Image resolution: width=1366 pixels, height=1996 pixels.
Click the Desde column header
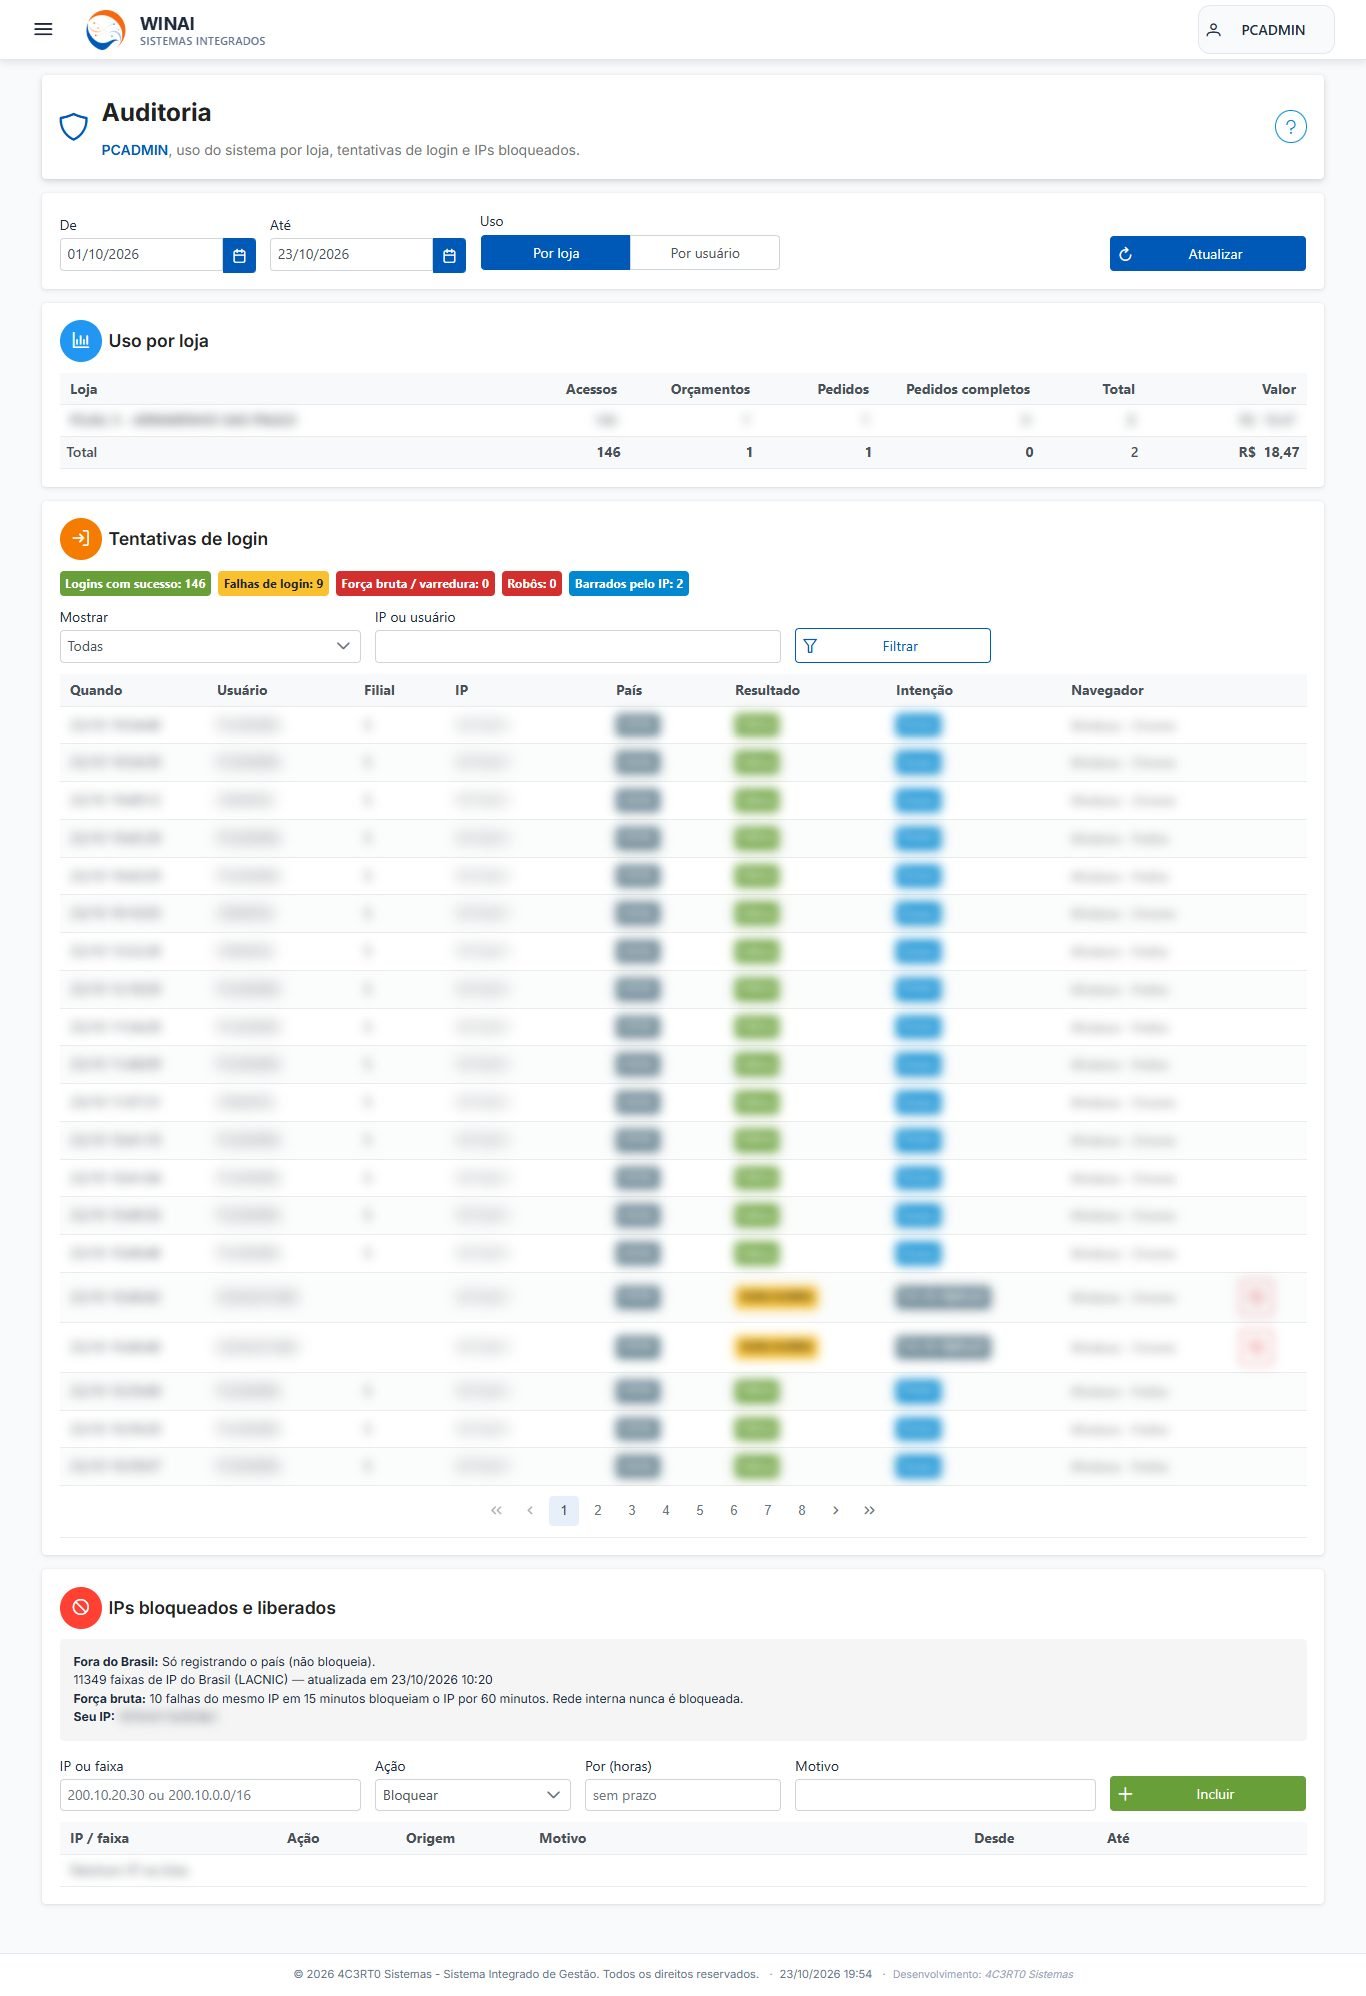pyautogui.click(x=994, y=1838)
